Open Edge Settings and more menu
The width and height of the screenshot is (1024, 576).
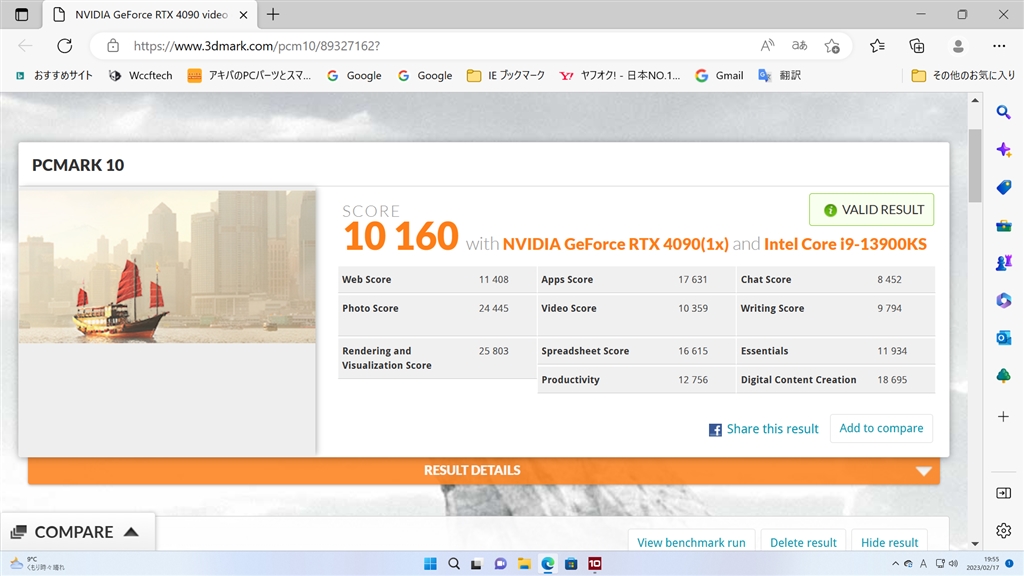(x=999, y=46)
